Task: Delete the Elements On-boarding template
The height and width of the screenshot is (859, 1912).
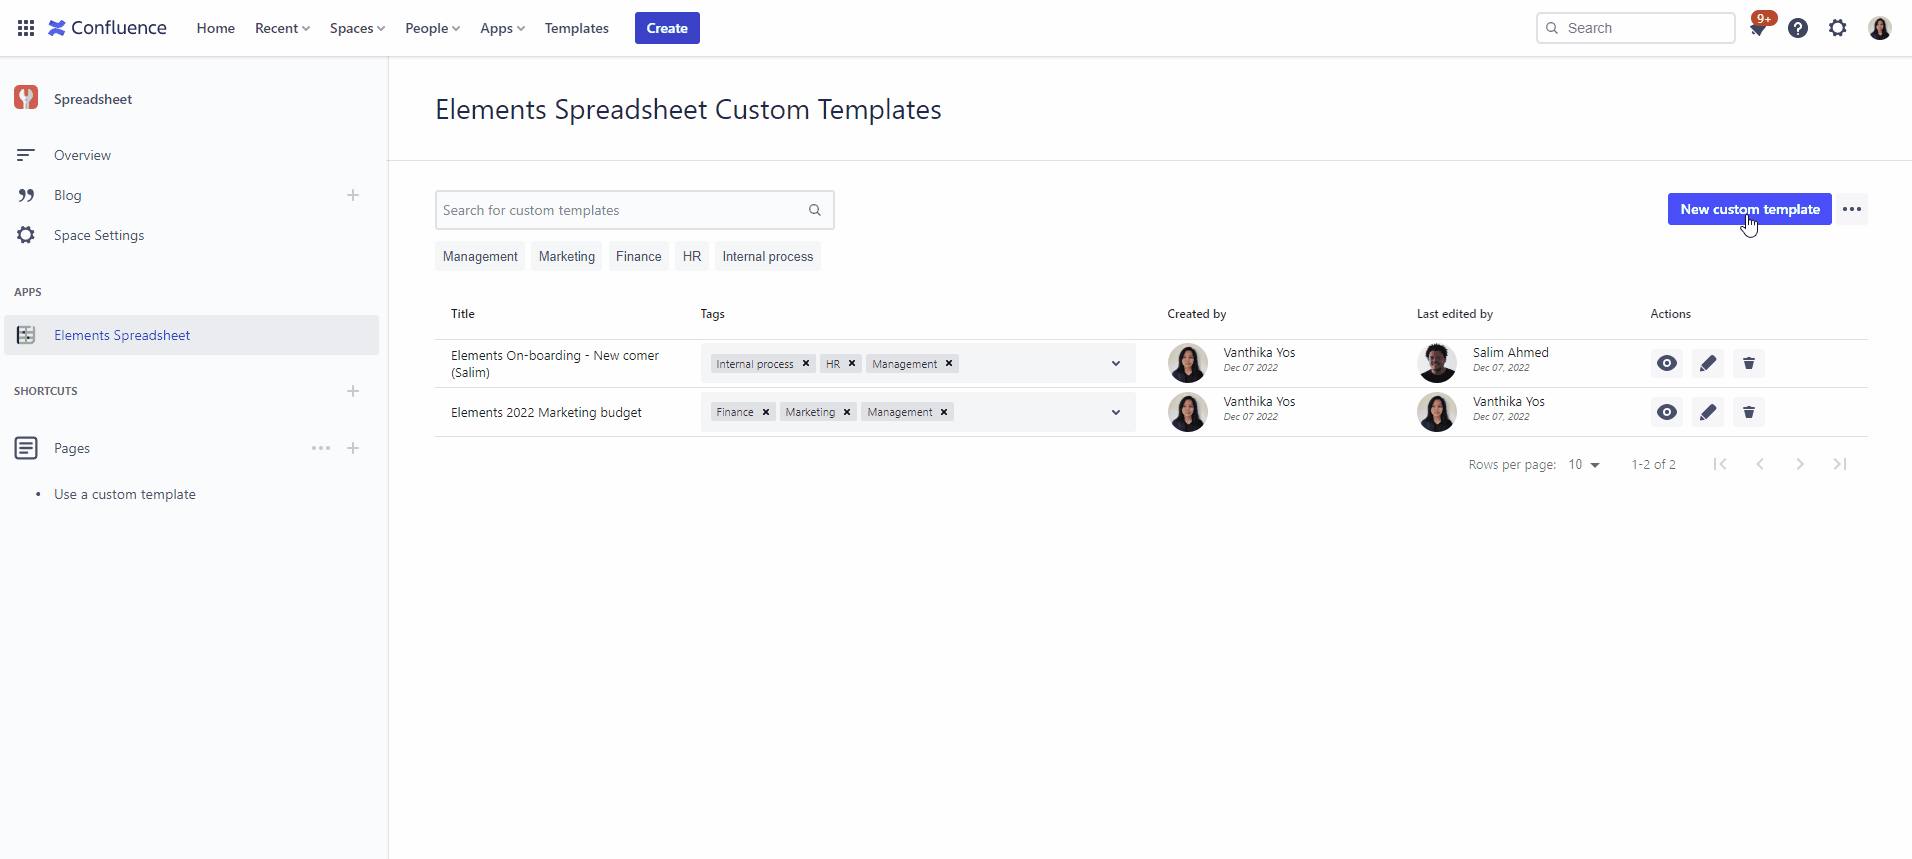Action: [x=1749, y=363]
